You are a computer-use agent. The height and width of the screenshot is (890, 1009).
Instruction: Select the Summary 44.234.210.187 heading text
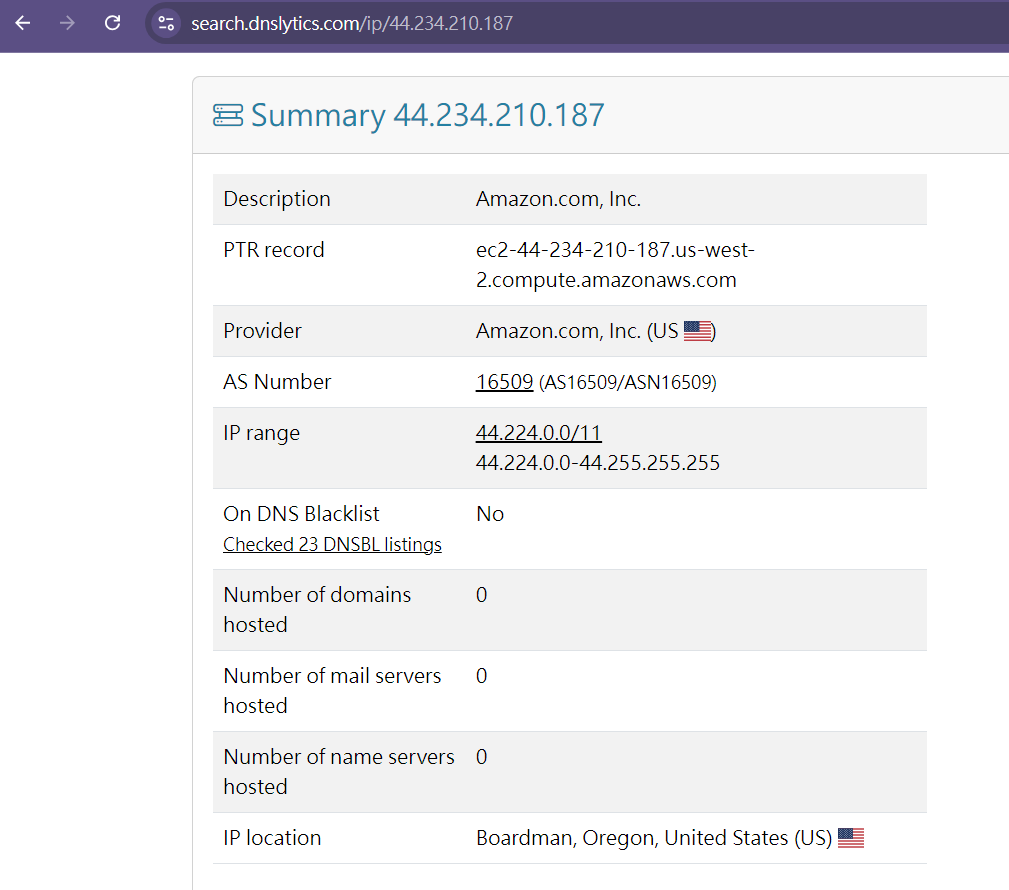427,115
